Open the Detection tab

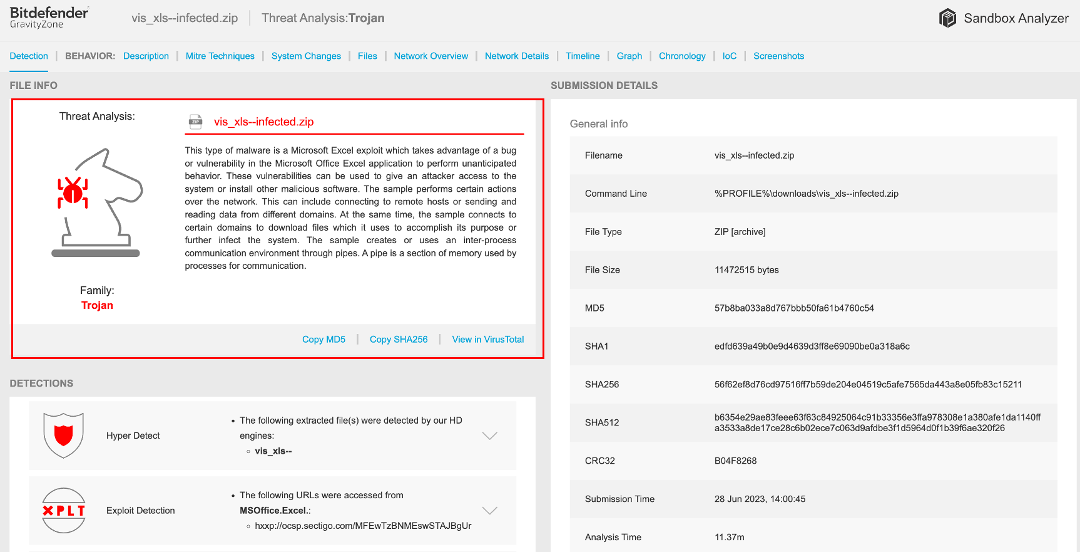click(x=29, y=56)
